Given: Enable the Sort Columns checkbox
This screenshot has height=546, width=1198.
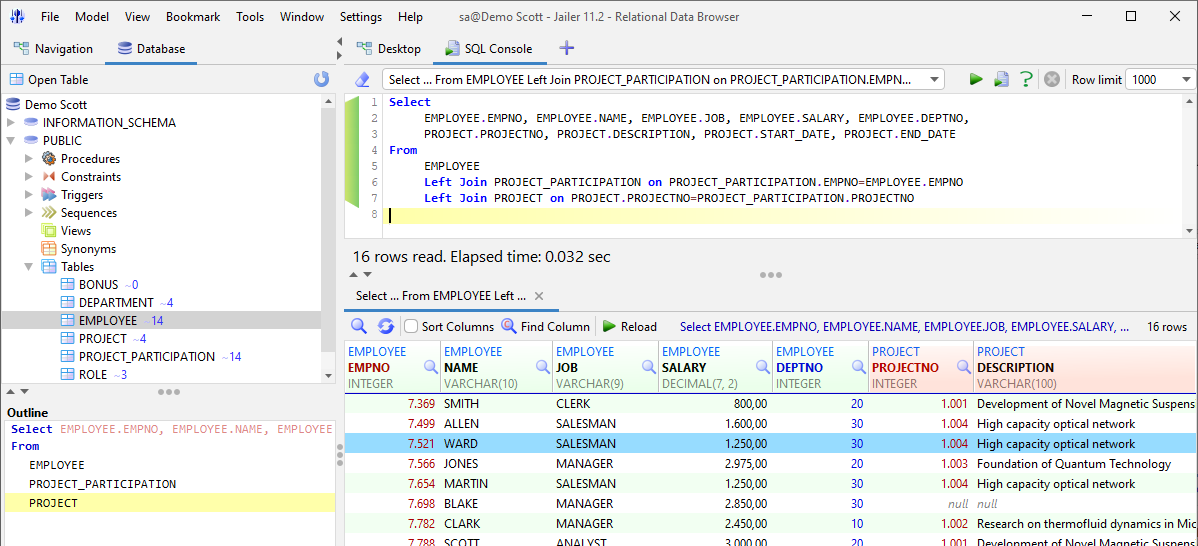Looking at the screenshot, I should 410,326.
